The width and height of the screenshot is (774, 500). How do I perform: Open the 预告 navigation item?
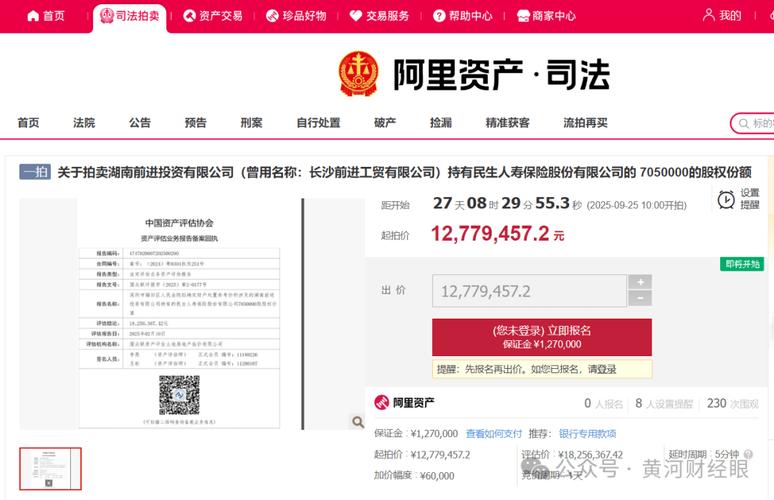[195, 122]
